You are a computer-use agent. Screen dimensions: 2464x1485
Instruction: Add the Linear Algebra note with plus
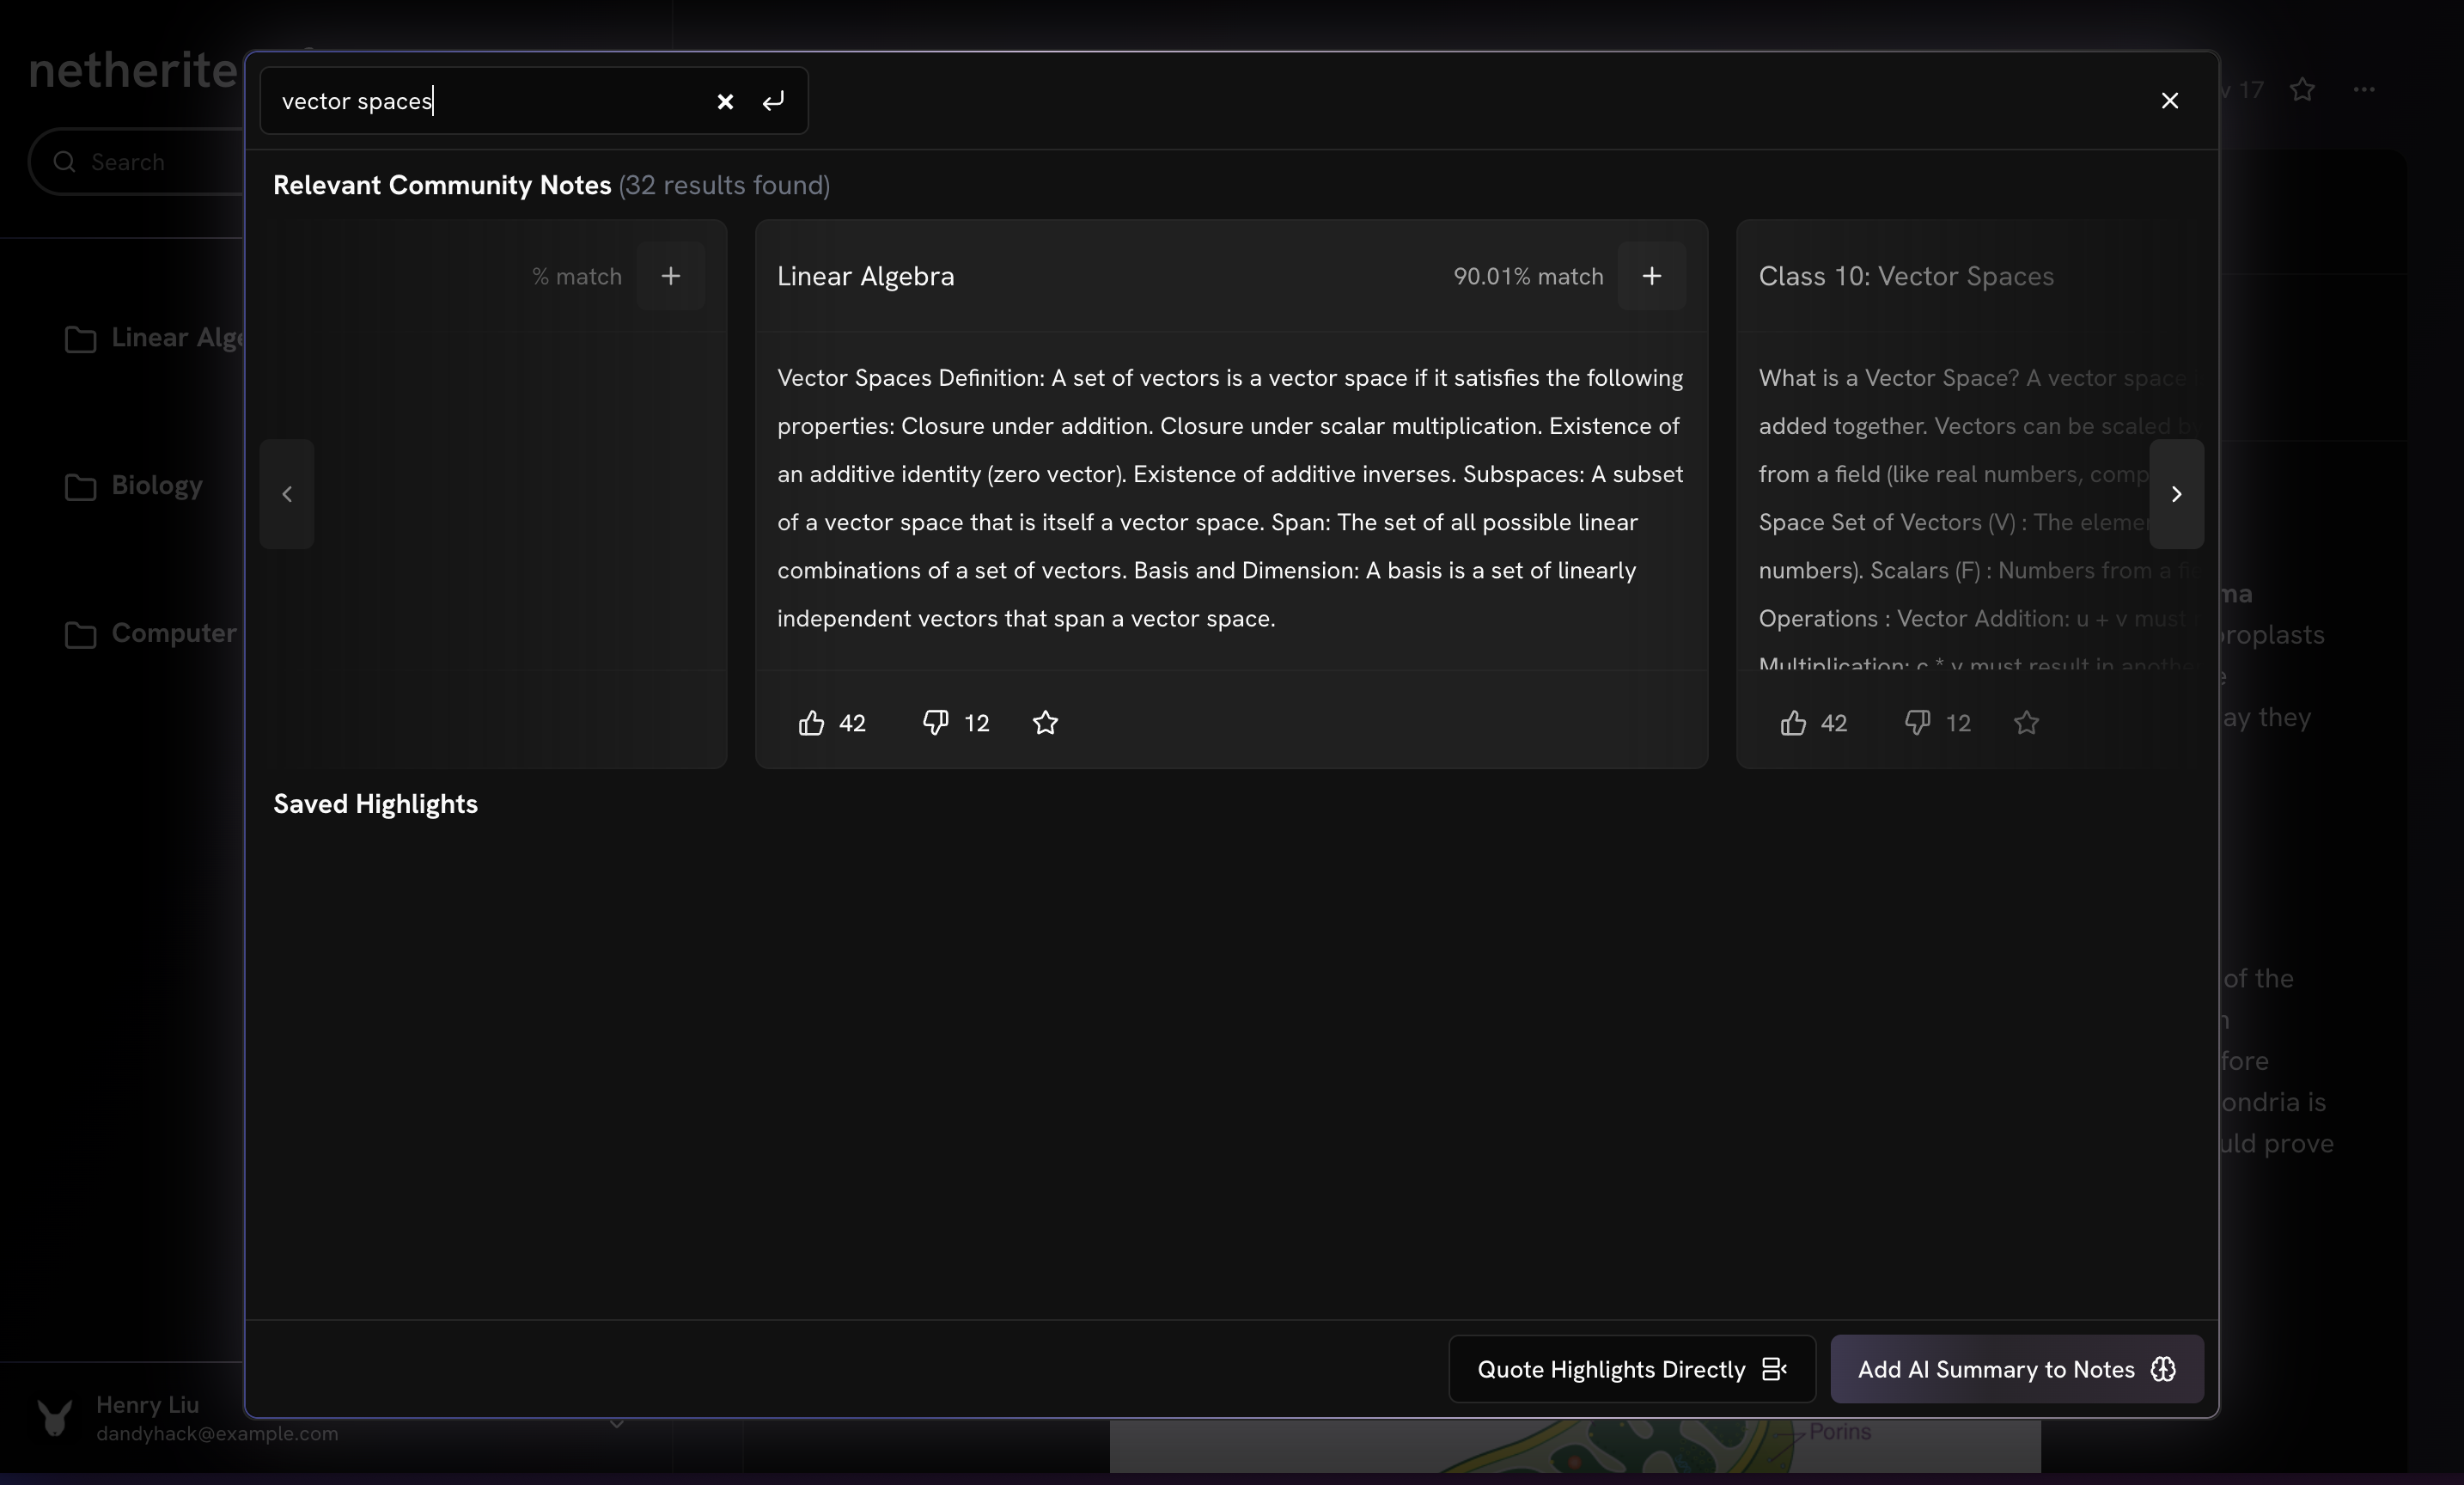tap(1651, 276)
